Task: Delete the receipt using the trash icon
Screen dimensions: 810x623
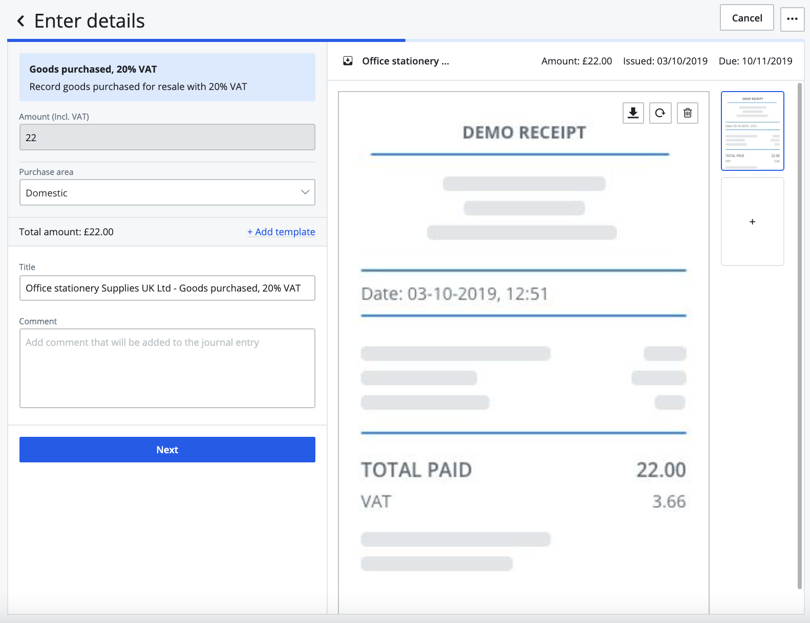Action: pos(687,113)
